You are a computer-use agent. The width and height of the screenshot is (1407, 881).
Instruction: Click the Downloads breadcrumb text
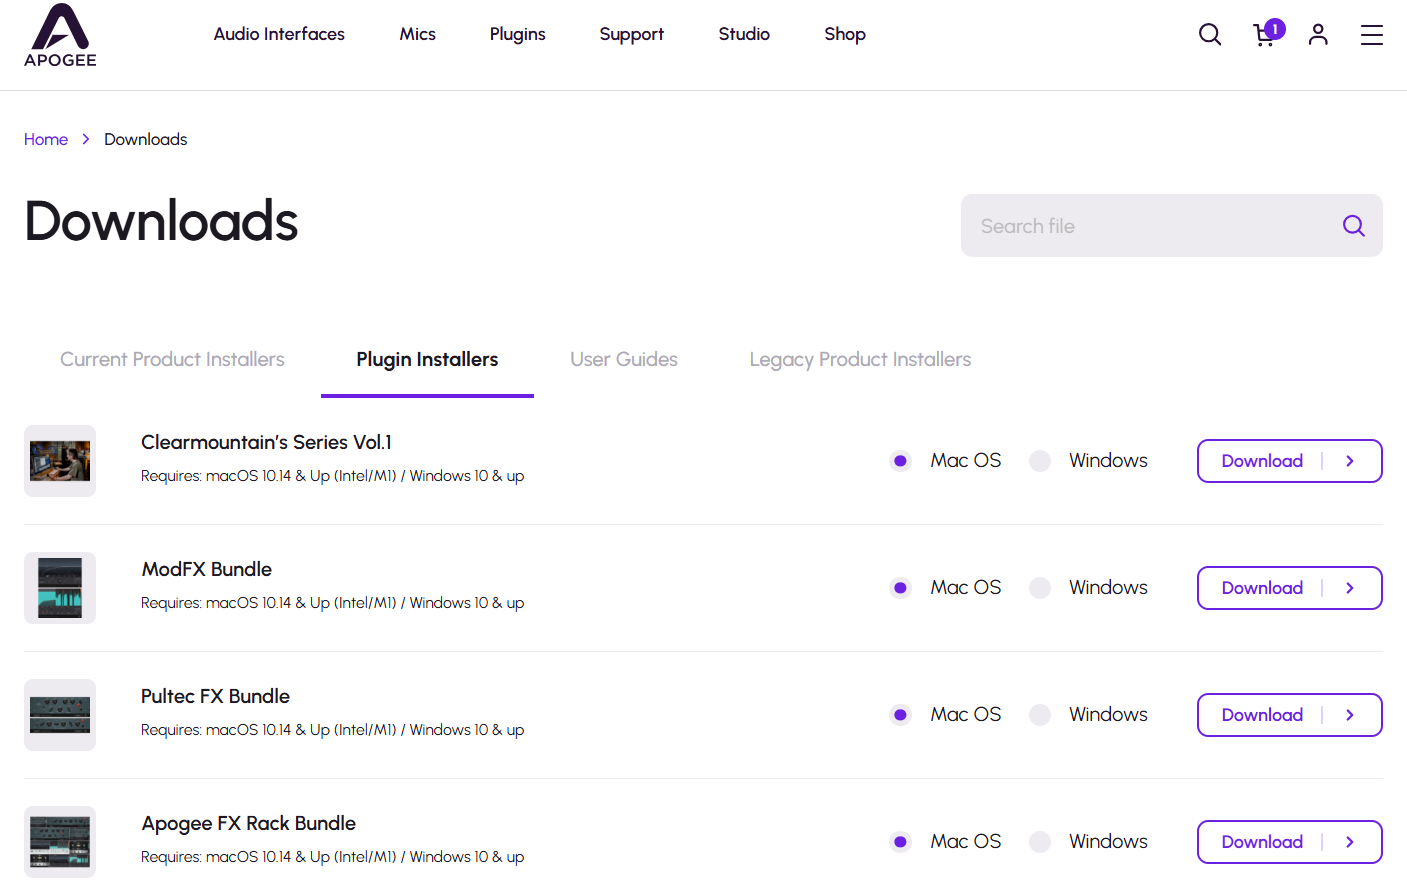[x=146, y=139]
